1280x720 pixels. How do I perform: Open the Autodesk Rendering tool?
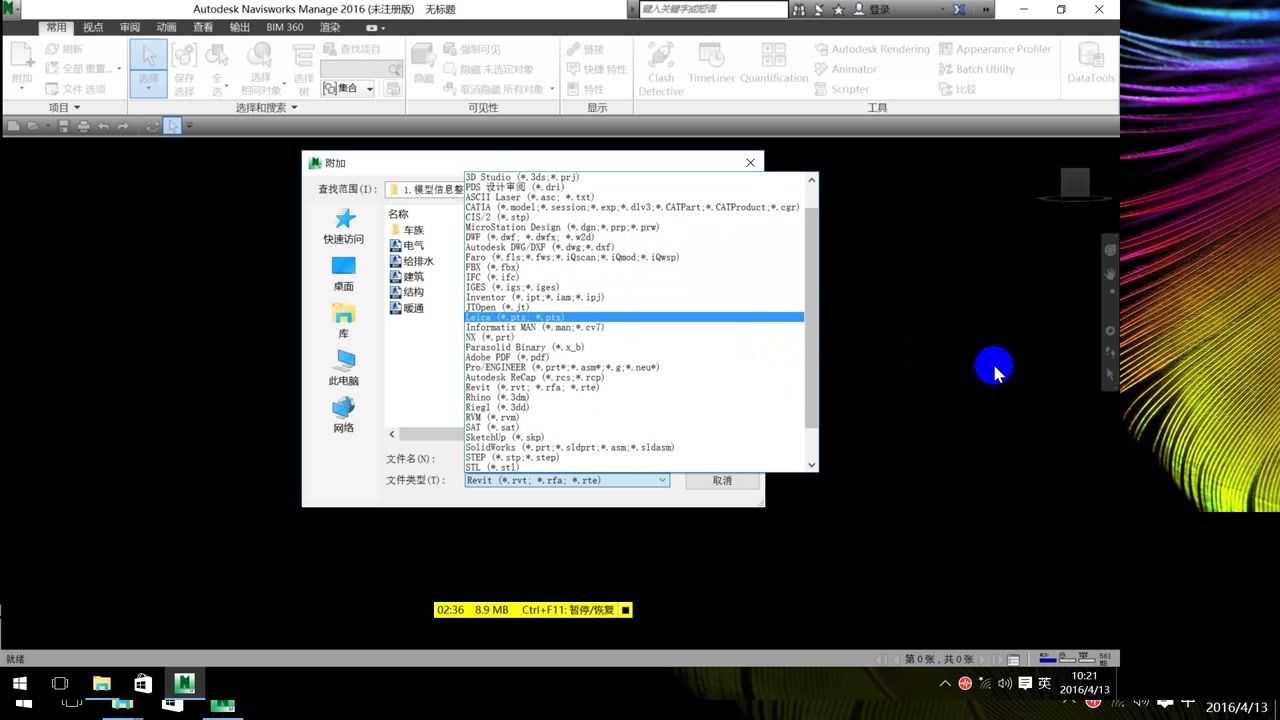click(x=873, y=49)
